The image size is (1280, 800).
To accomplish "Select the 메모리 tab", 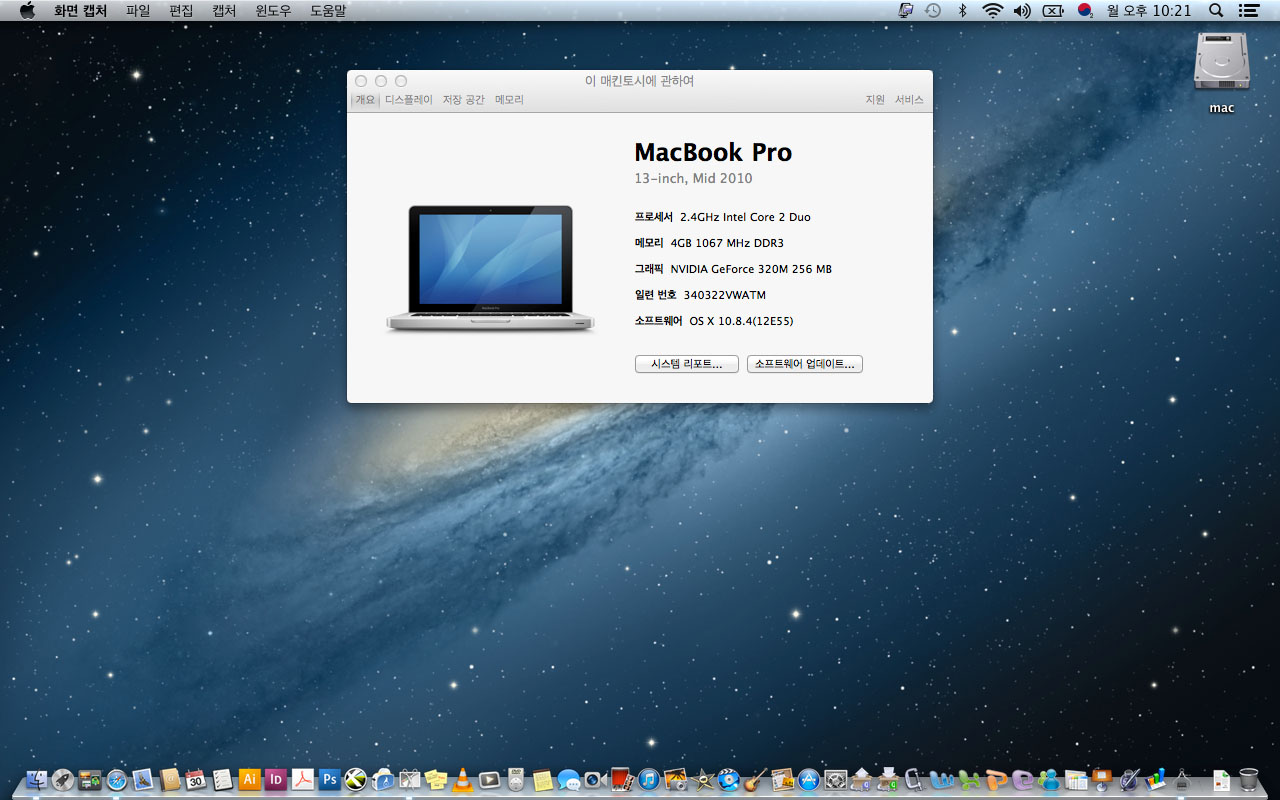I will click(x=509, y=100).
